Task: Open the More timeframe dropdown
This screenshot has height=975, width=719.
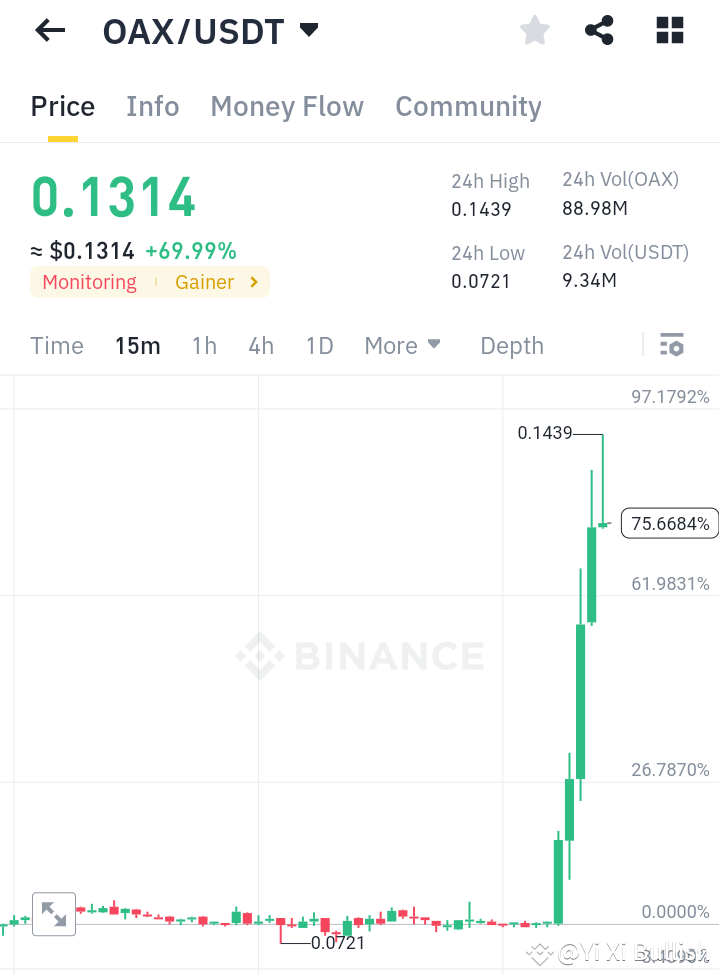Action: (x=402, y=345)
